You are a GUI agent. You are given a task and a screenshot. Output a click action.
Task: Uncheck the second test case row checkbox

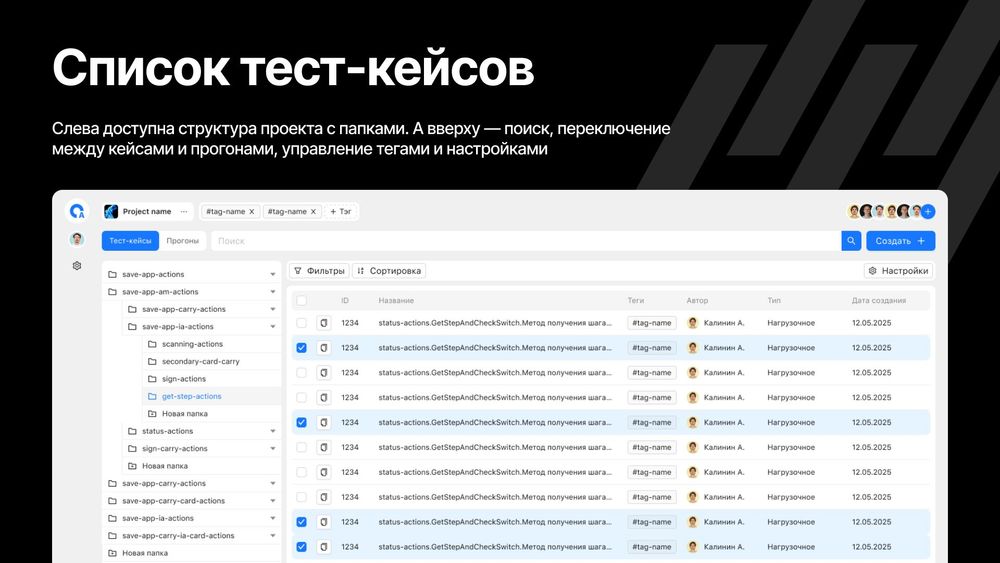(x=301, y=348)
